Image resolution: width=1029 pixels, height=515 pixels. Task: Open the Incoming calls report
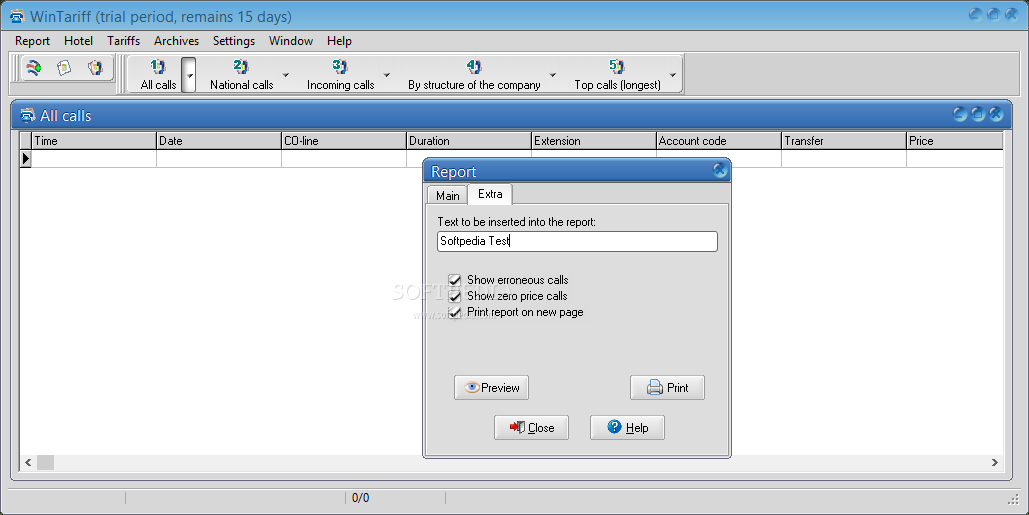[x=340, y=75]
